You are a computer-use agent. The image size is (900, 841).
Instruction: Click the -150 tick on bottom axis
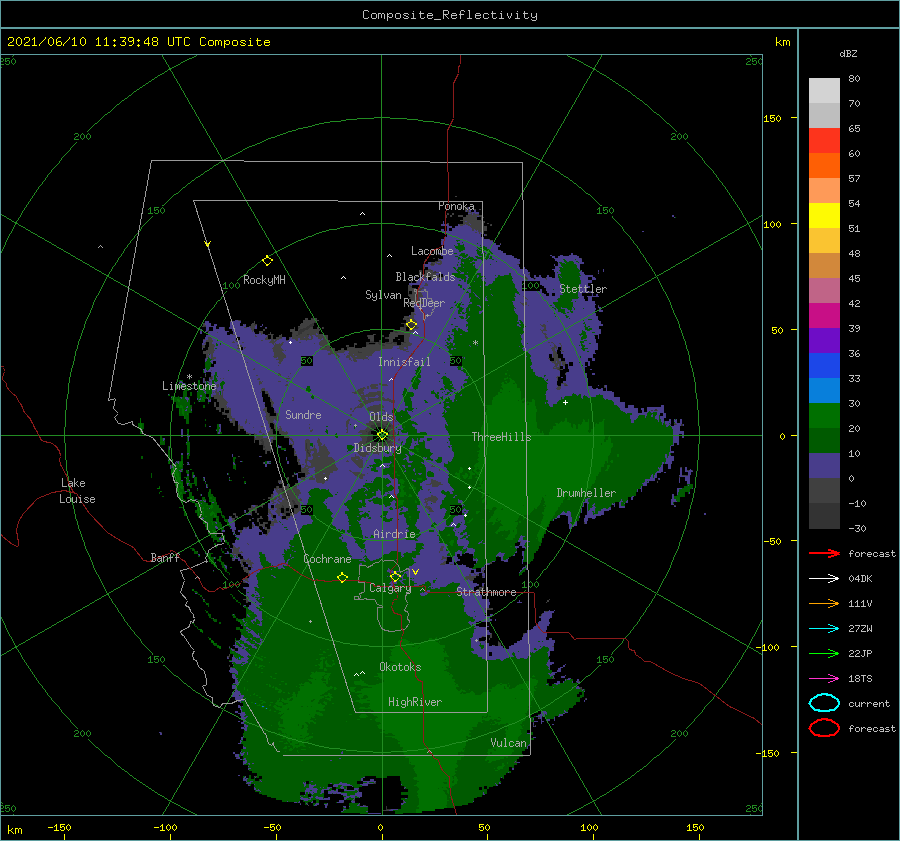coord(59,827)
